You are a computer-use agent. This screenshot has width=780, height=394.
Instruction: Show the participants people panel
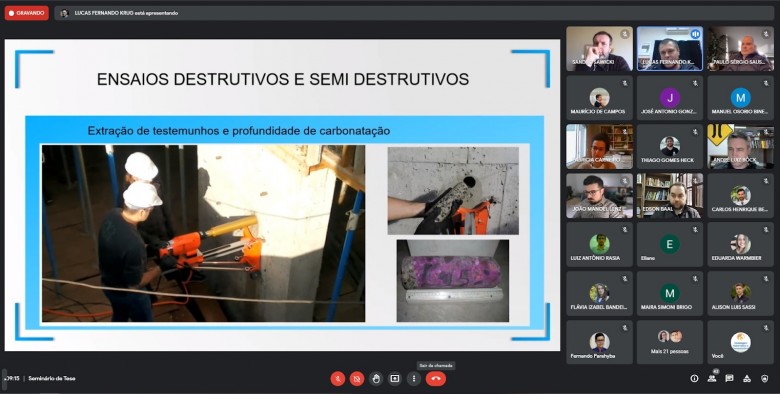pyautogui.click(x=712, y=379)
